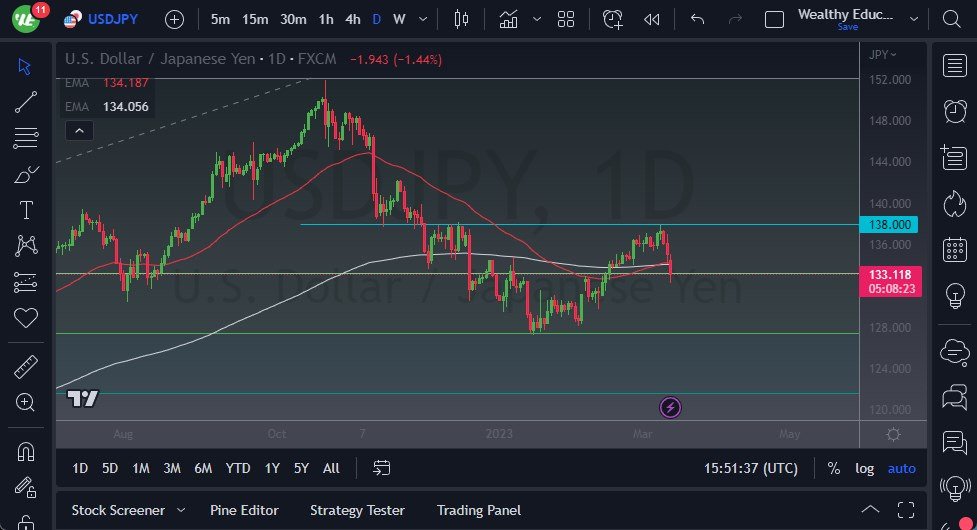This screenshot has width=977, height=530.
Task: Toggle the auto scale option
Action: 901,468
